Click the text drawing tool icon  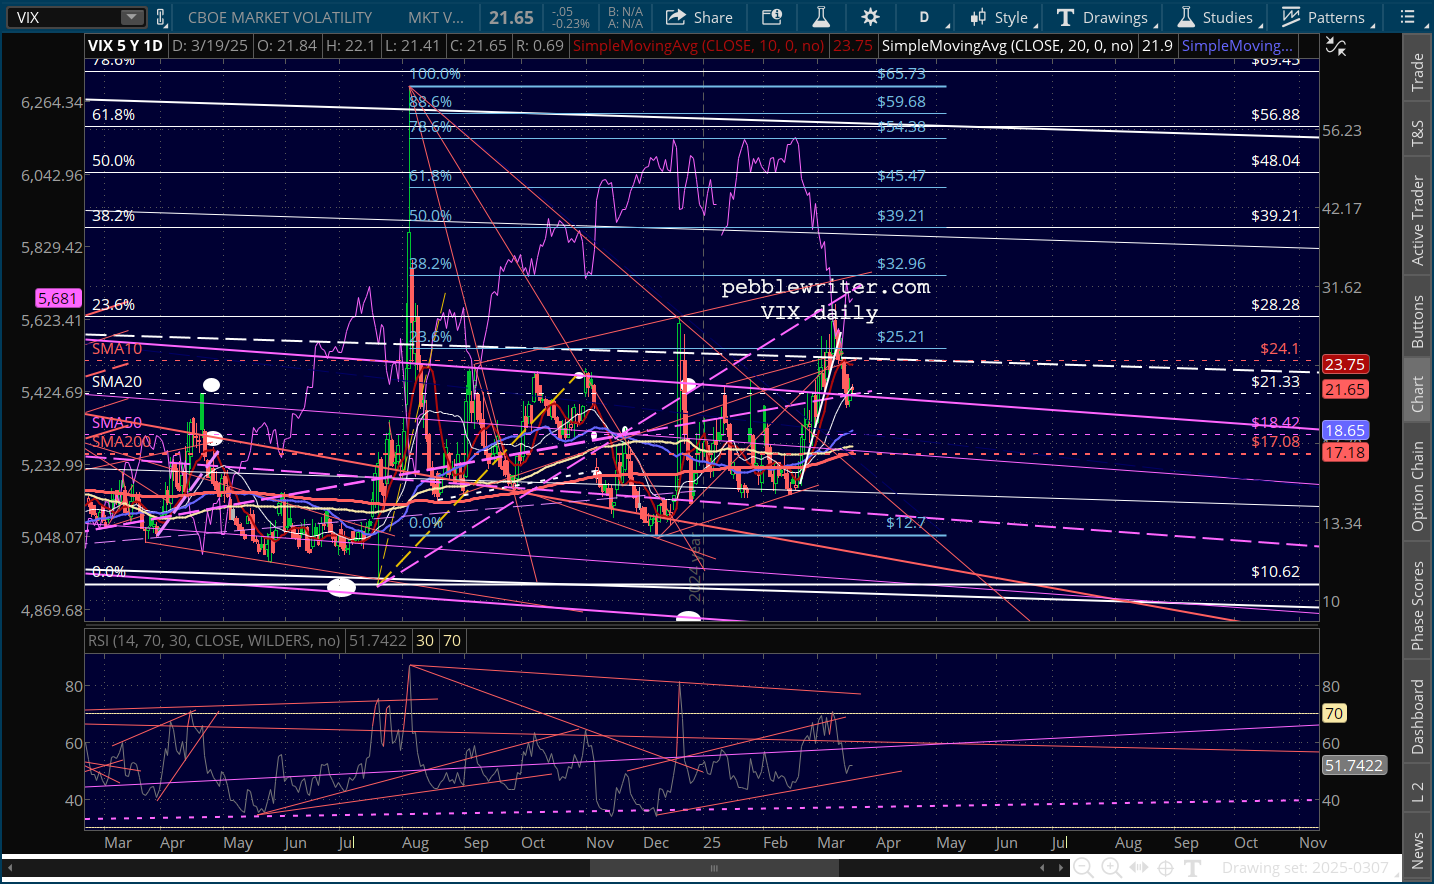coord(1192,868)
